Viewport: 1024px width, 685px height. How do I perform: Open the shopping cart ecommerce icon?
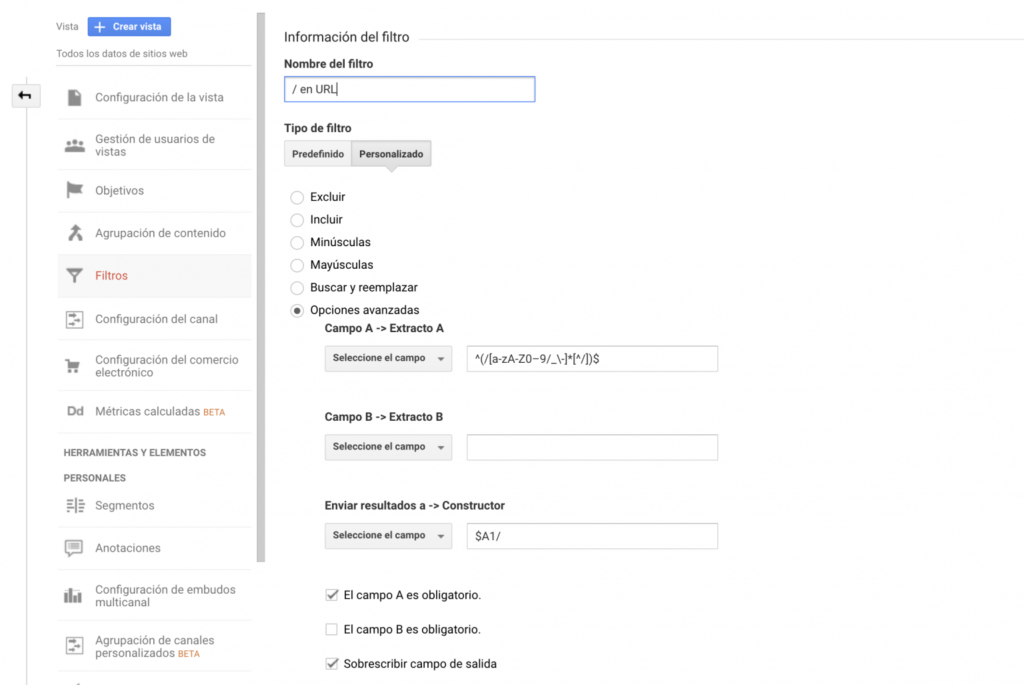pyautogui.click(x=74, y=366)
